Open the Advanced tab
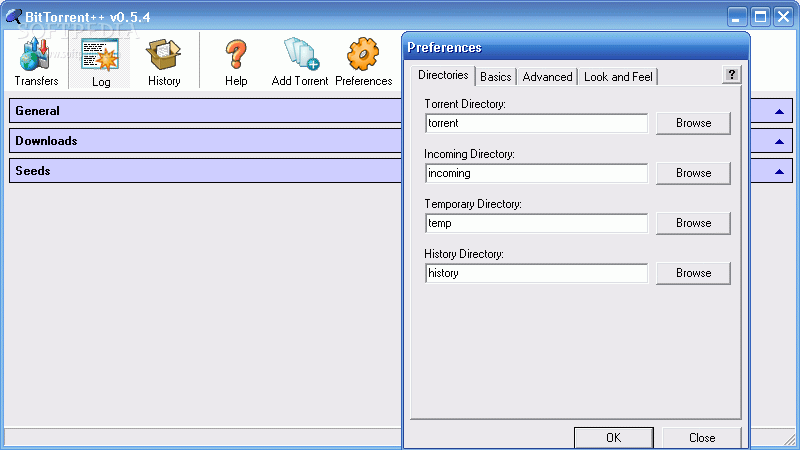Image resolution: width=800 pixels, height=450 pixels. tap(547, 77)
